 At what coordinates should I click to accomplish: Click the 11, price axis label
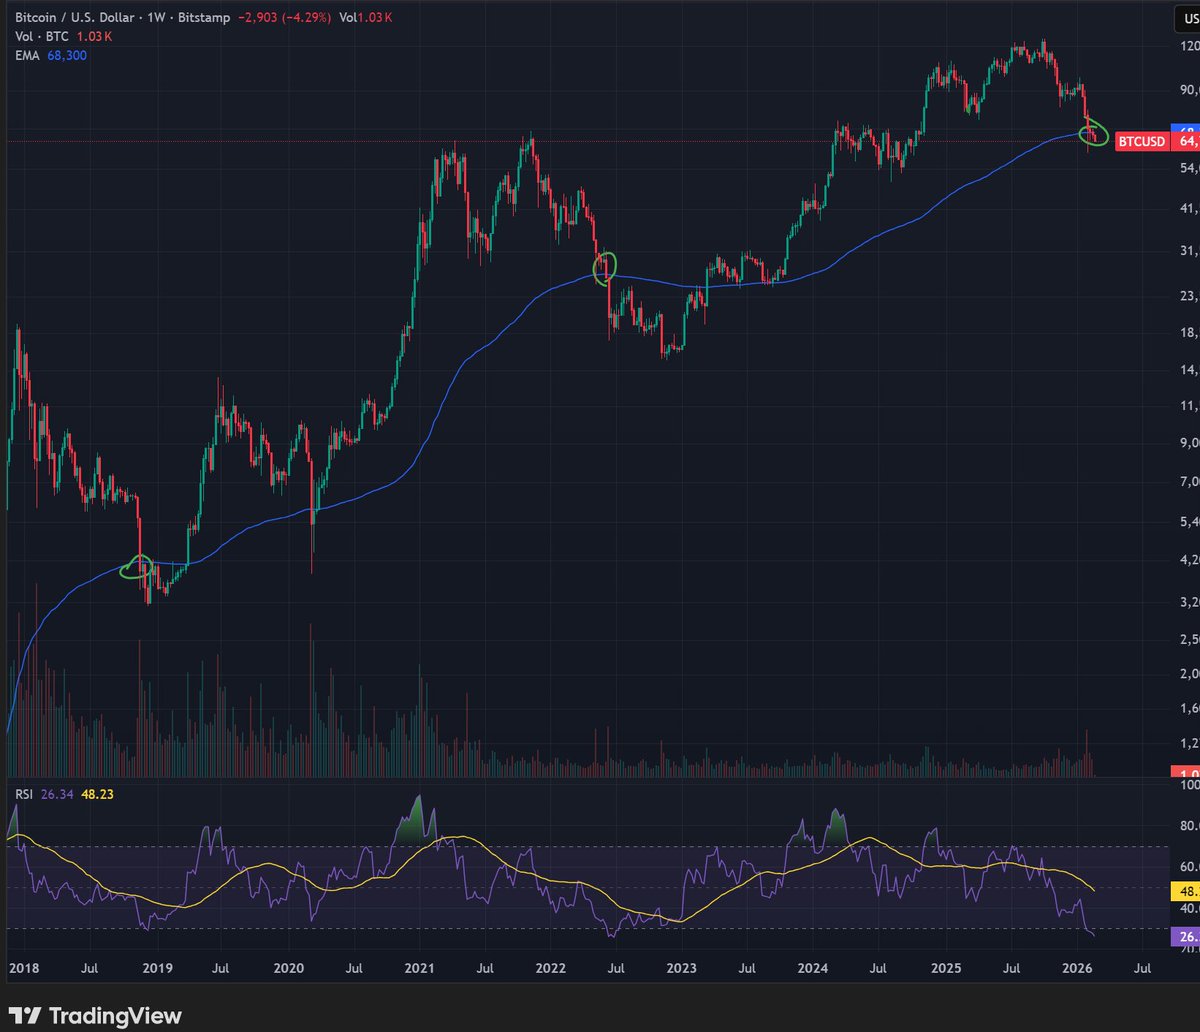1190,405
